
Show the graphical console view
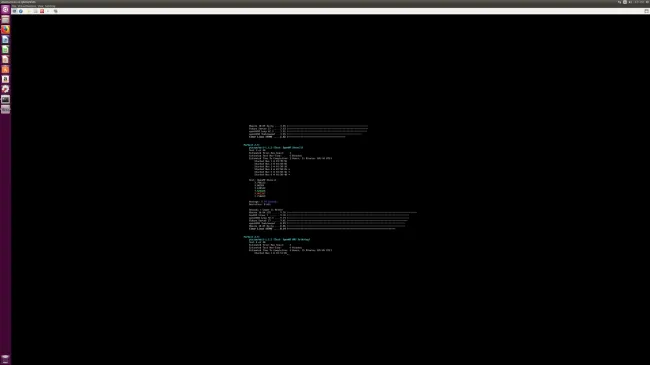click(x=14, y=11)
